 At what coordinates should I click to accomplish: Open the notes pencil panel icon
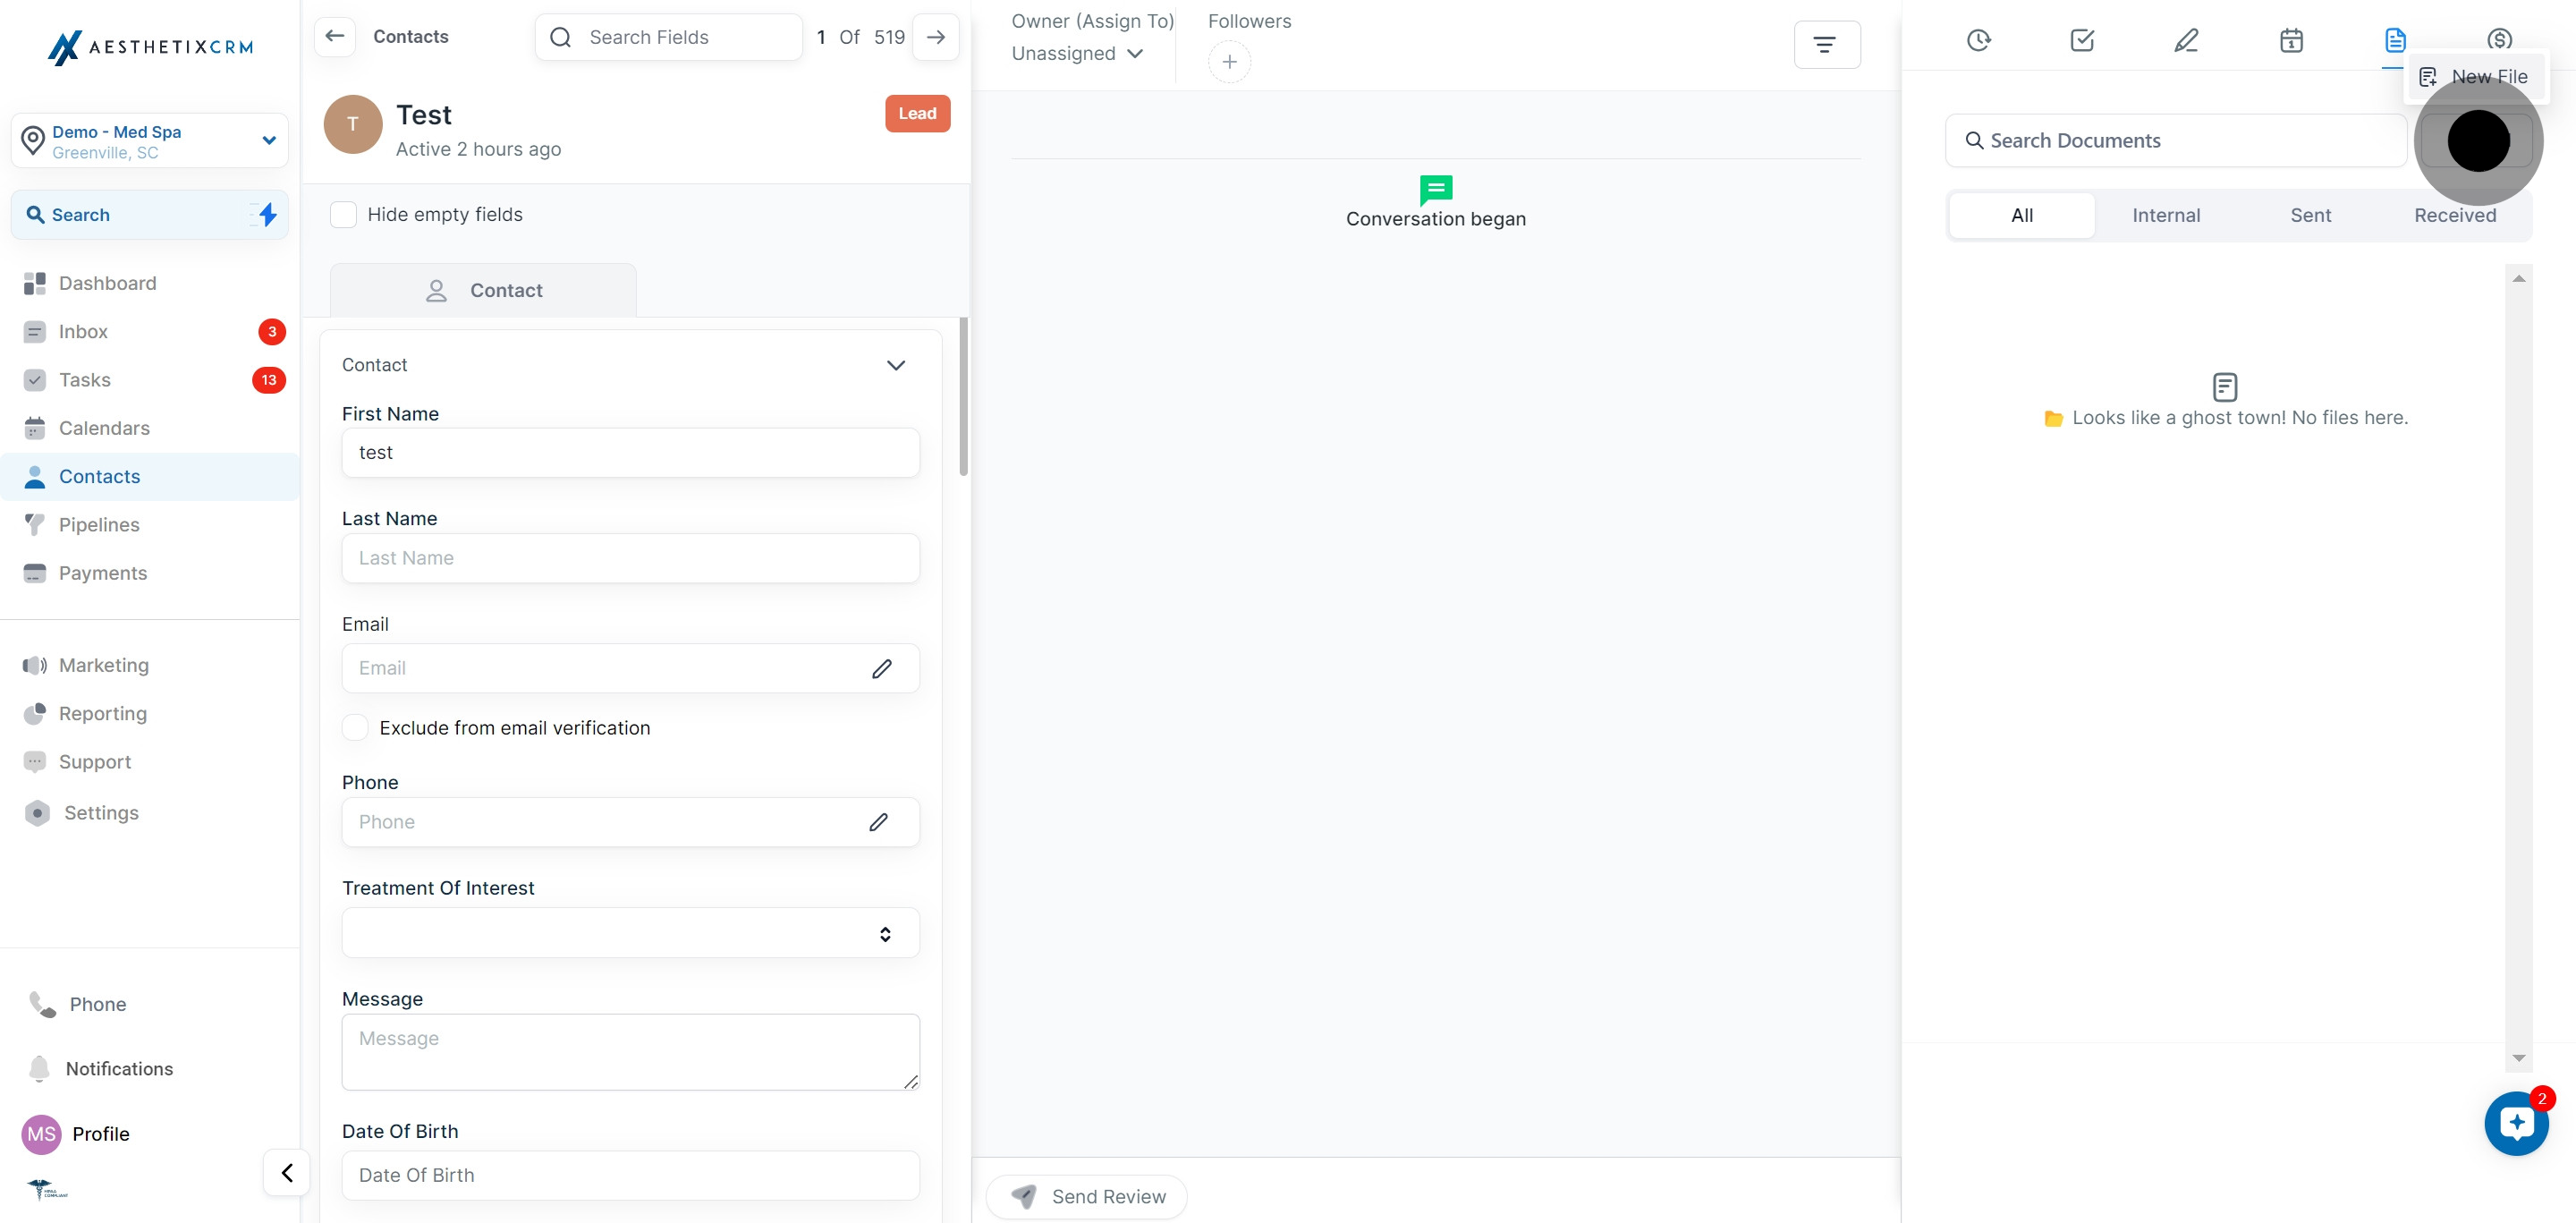pyautogui.click(x=2186, y=40)
